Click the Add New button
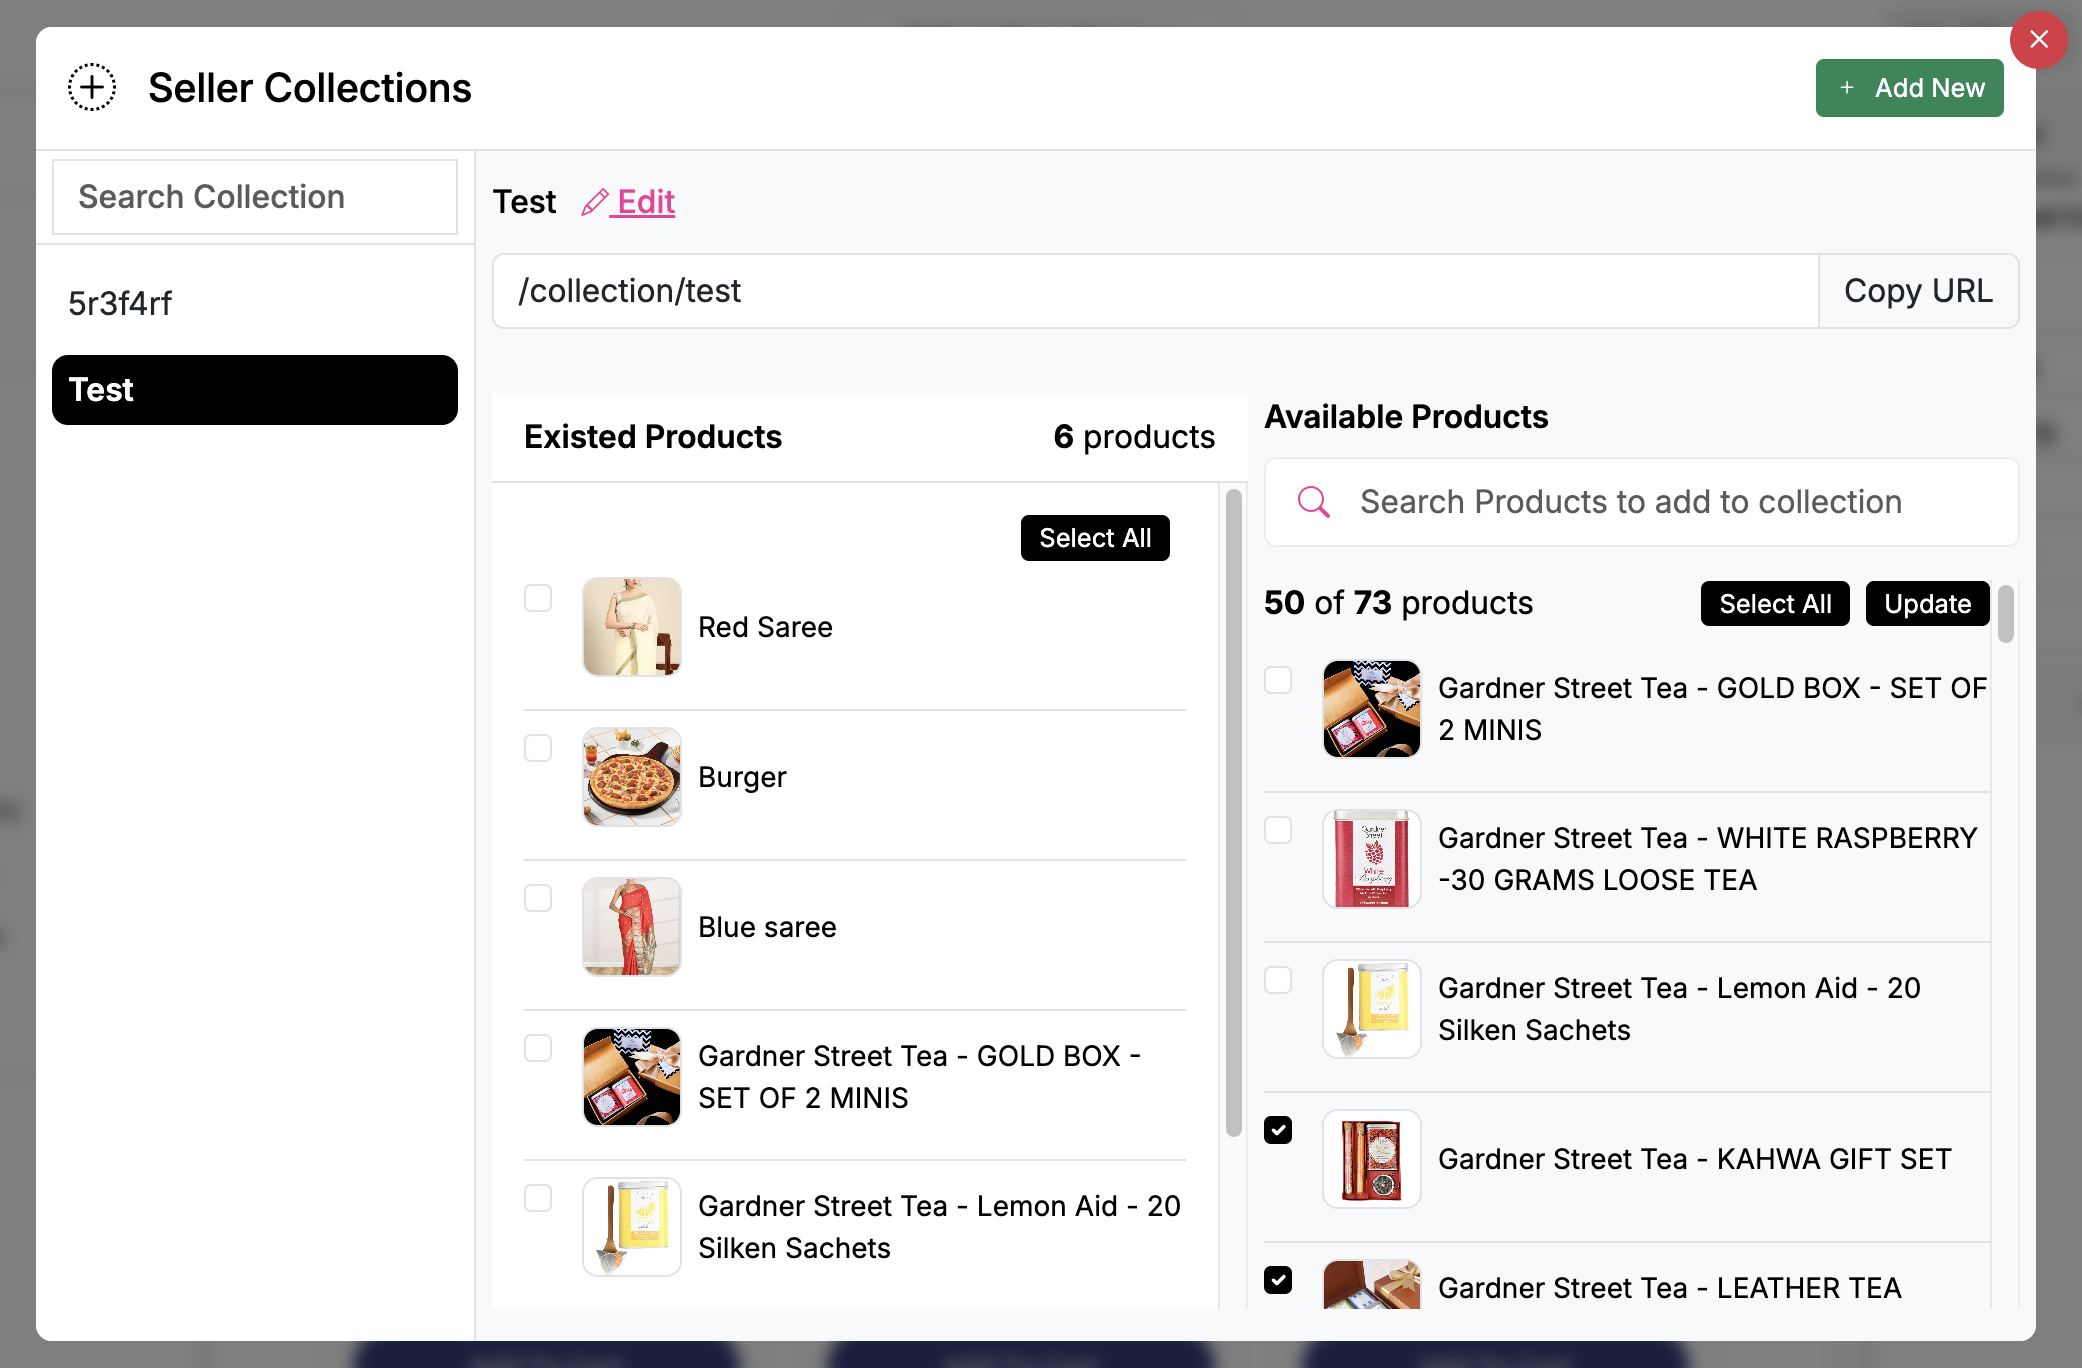This screenshot has width=2082, height=1368. click(1909, 88)
